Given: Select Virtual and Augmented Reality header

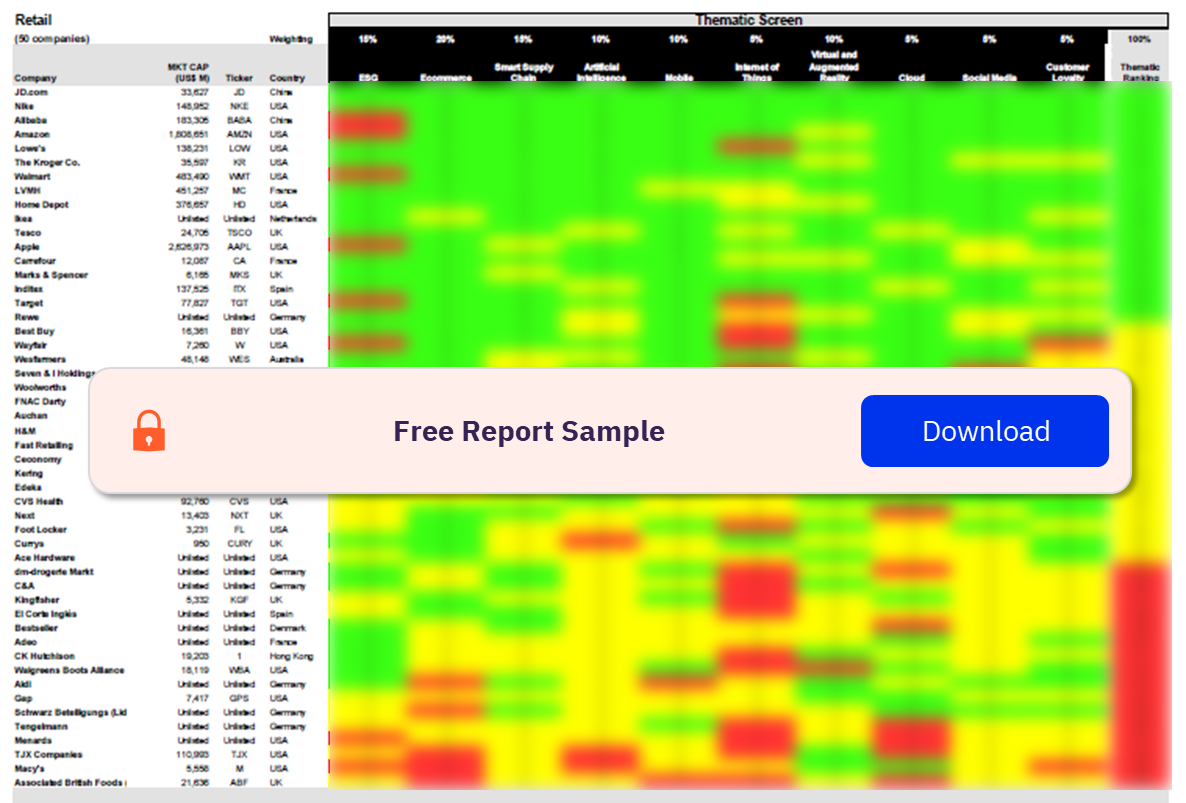Looking at the screenshot, I should 834,66.
